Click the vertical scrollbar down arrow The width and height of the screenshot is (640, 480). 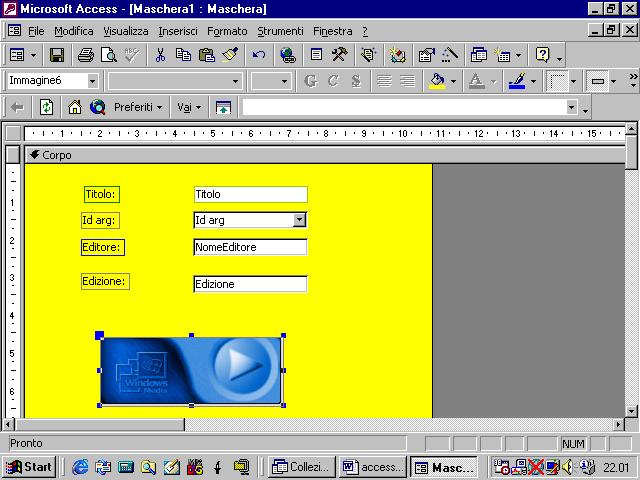(x=631, y=411)
